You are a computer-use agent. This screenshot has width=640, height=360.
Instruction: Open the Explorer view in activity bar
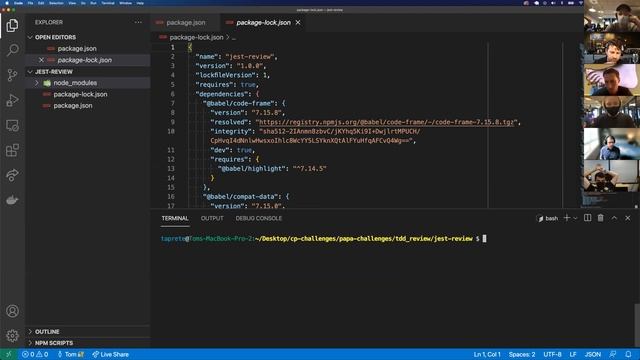[x=12, y=25]
